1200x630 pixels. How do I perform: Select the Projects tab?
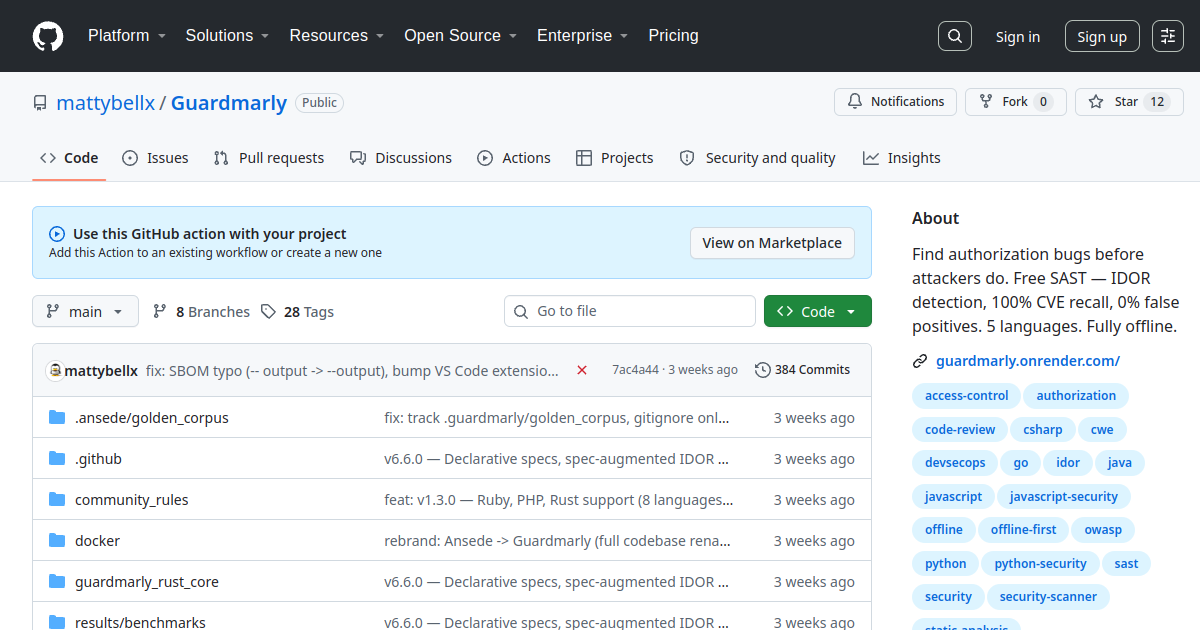click(x=615, y=158)
